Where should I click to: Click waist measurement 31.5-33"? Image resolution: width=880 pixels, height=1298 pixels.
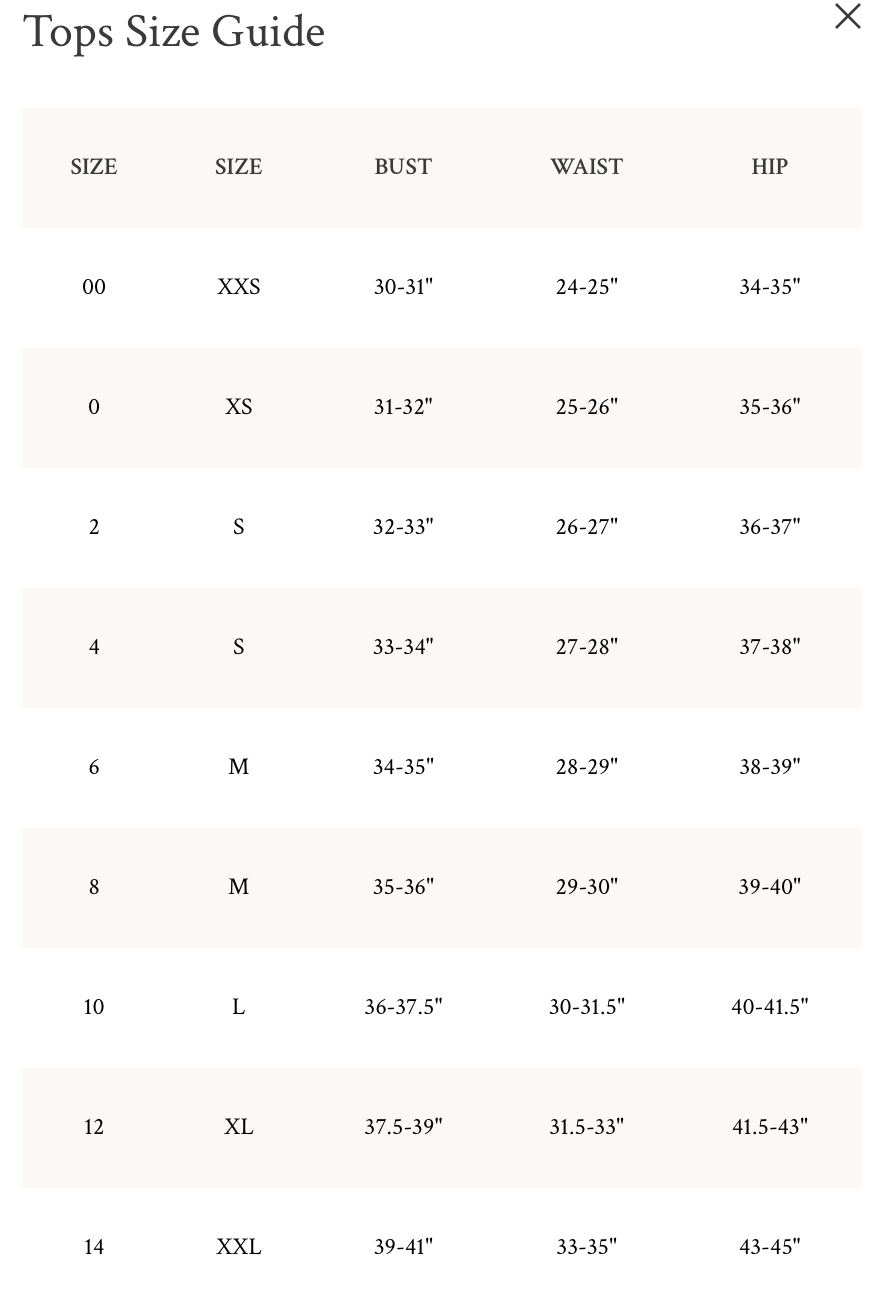click(x=586, y=1127)
